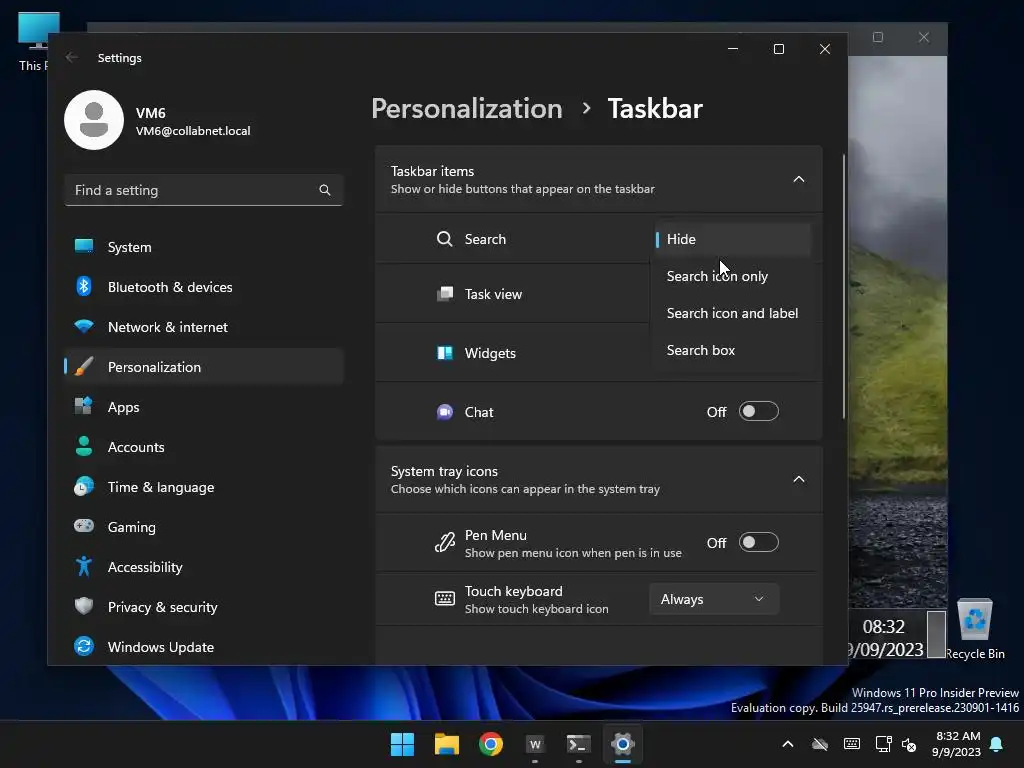Open Bluetooth & devices settings
Screen dimensions: 1024x768
pos(204,287)
